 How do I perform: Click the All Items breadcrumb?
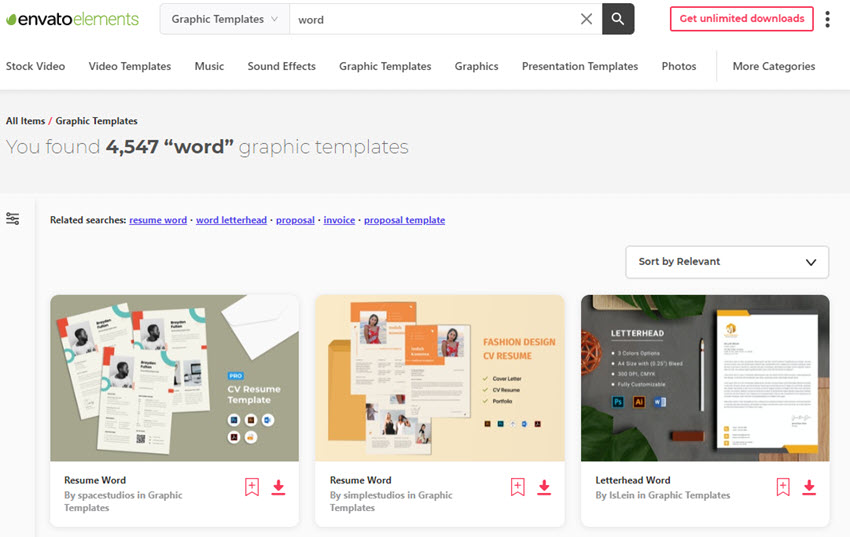(x=25, y=121)
